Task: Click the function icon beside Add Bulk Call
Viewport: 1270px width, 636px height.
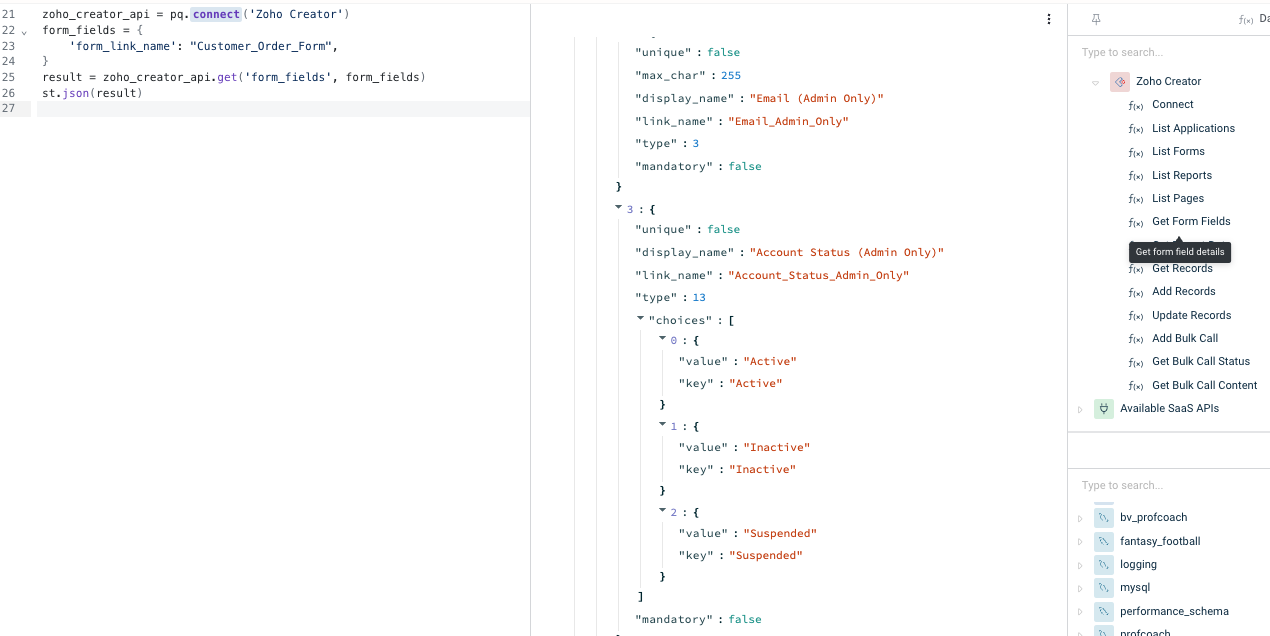Action: click(x=1136, y=339)
